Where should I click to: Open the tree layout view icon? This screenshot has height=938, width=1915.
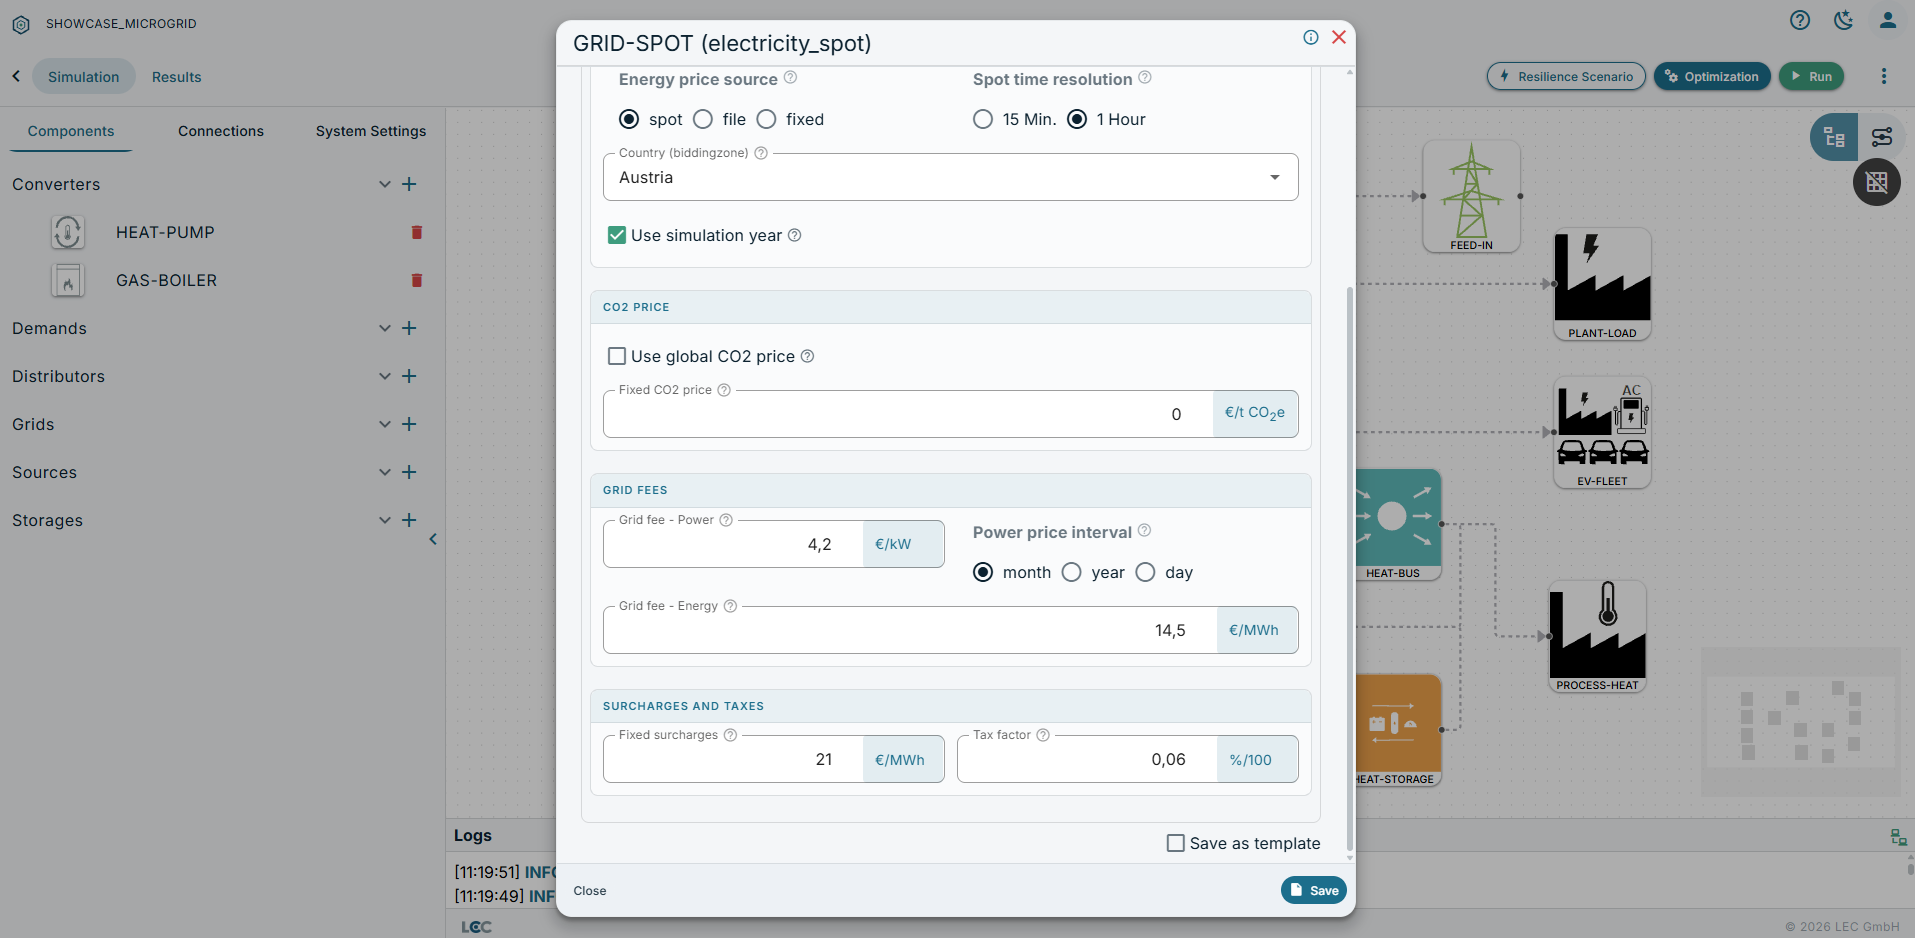[x=1834, y=137]
